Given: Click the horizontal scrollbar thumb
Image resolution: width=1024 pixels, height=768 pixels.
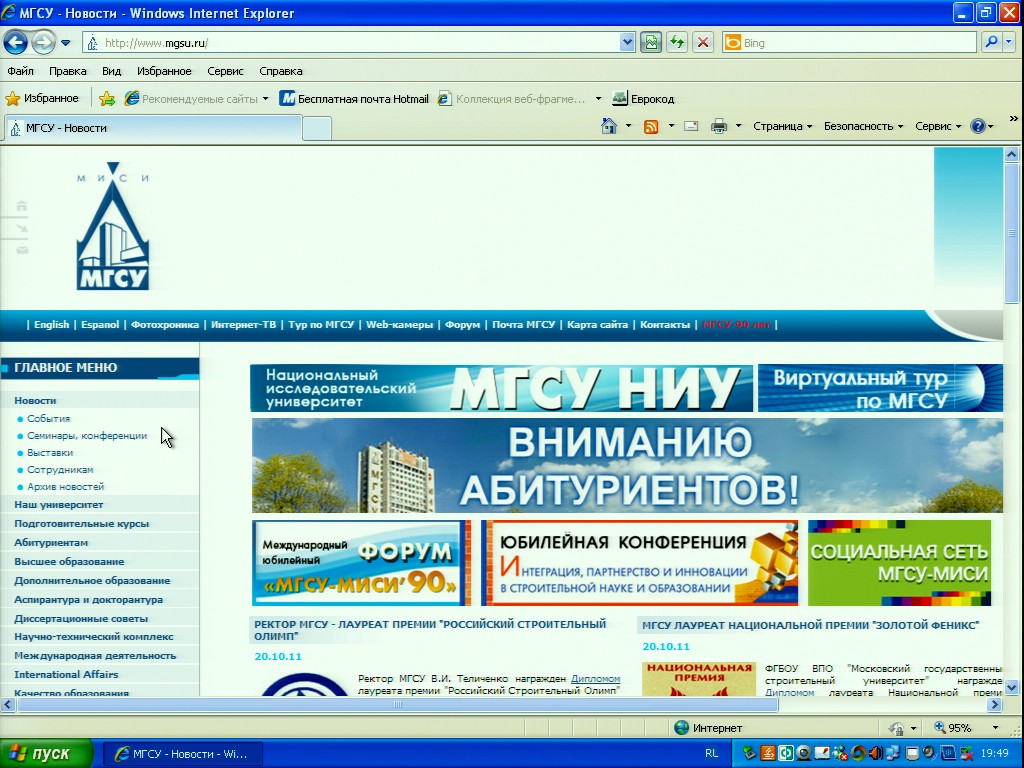Looking at the screenshot, I should [x=398, y=705].
